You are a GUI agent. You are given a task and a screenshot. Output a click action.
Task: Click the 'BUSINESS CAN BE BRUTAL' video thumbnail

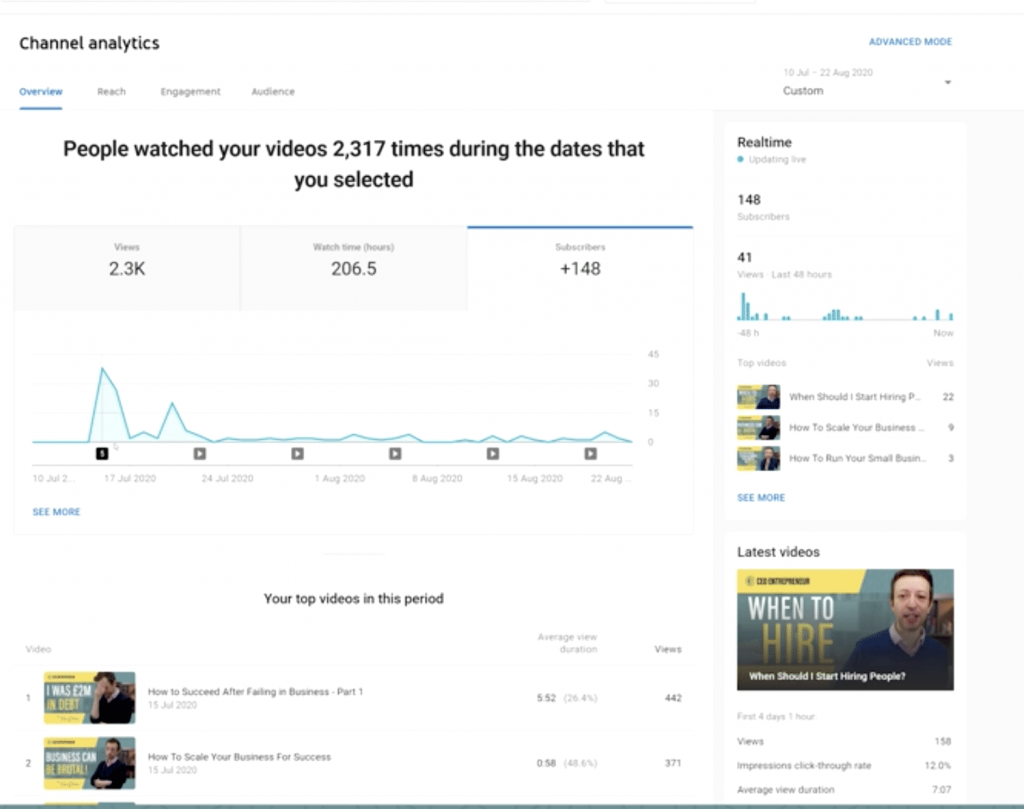pyautogui.click(x=89, y=763)
